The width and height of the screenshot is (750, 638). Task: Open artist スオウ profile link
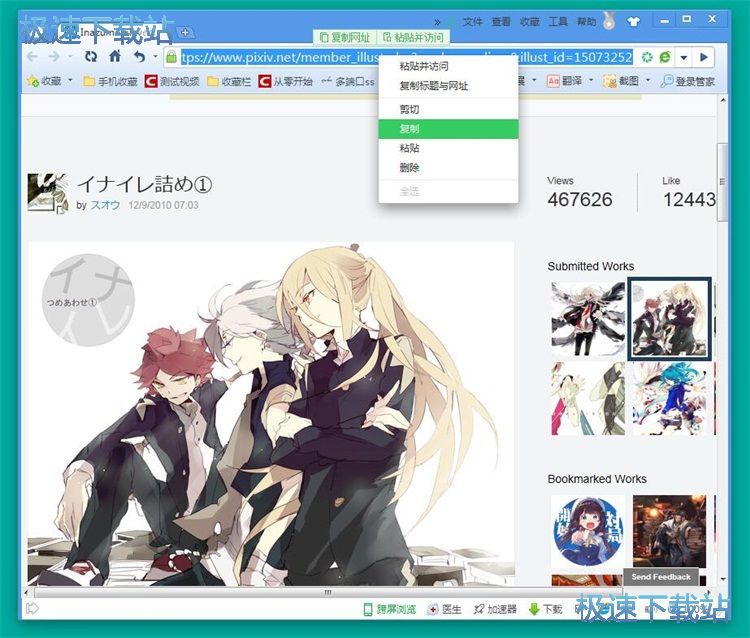point(105,205)
